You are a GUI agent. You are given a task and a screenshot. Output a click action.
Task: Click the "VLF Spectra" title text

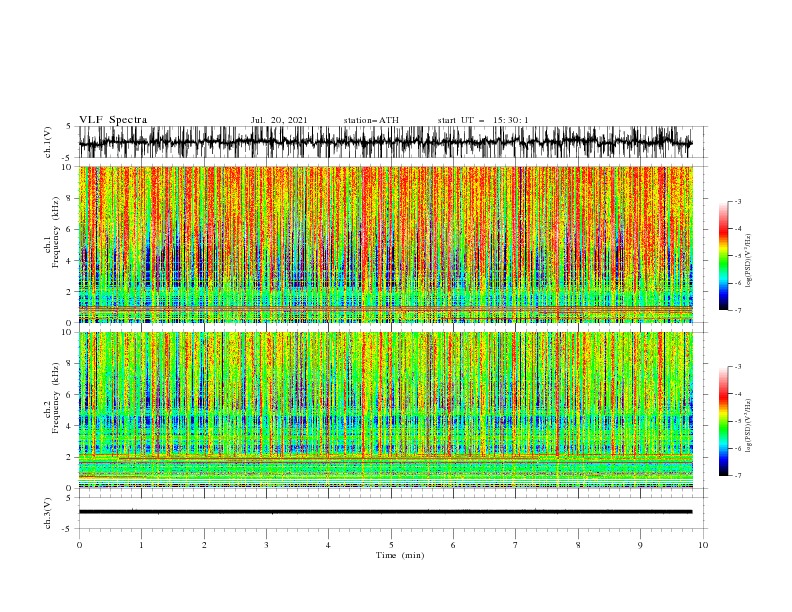pos(113,120)
